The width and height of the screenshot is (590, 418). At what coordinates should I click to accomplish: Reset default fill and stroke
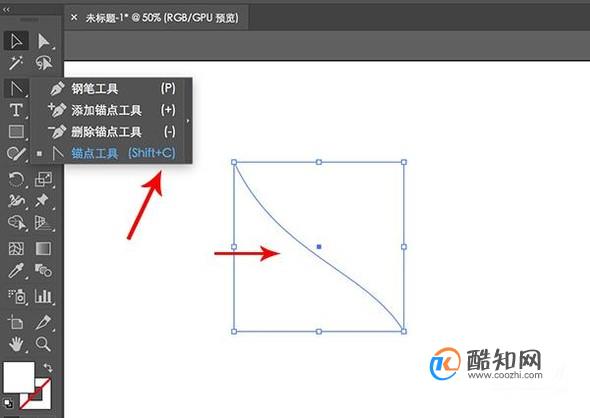point(8,403)
